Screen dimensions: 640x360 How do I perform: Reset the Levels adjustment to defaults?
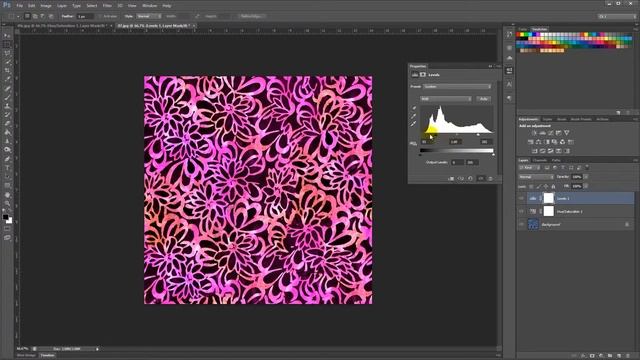pos(471,179)
